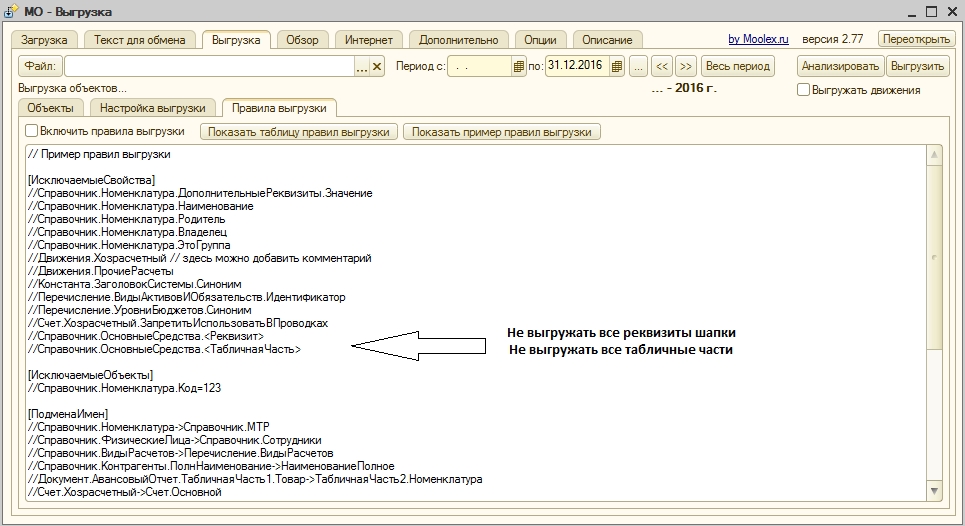Click line //Константа.ЗаголовокСистемы.Синоним

[135, 284]
